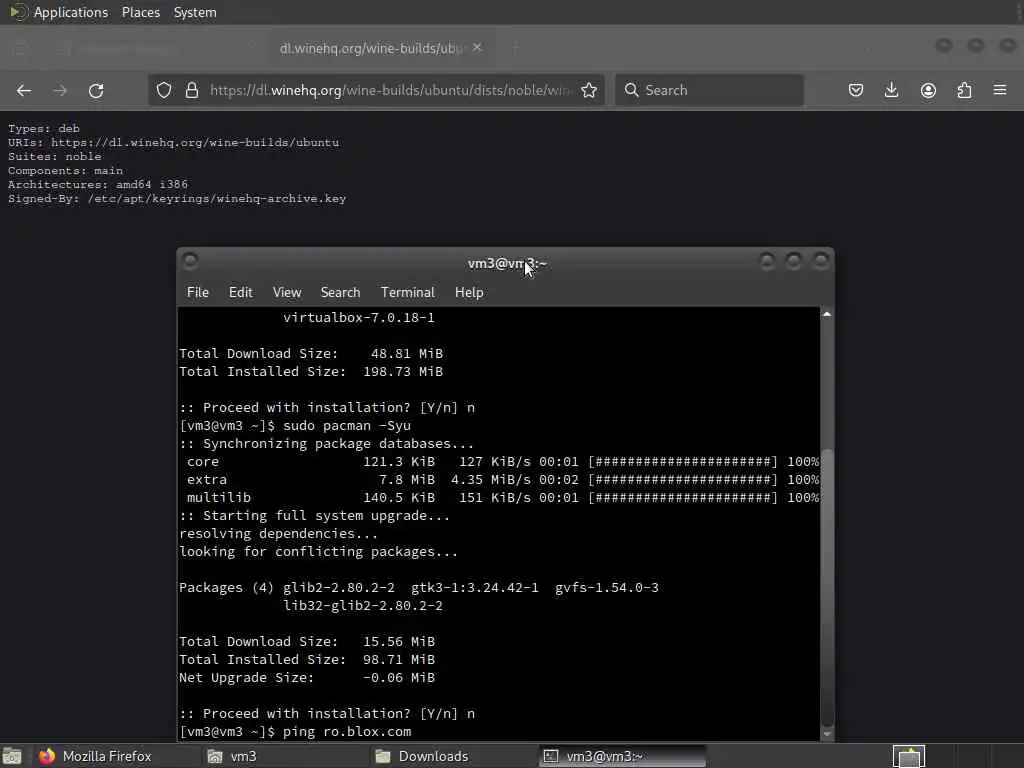Open the System menu

[x=195, y=12]
